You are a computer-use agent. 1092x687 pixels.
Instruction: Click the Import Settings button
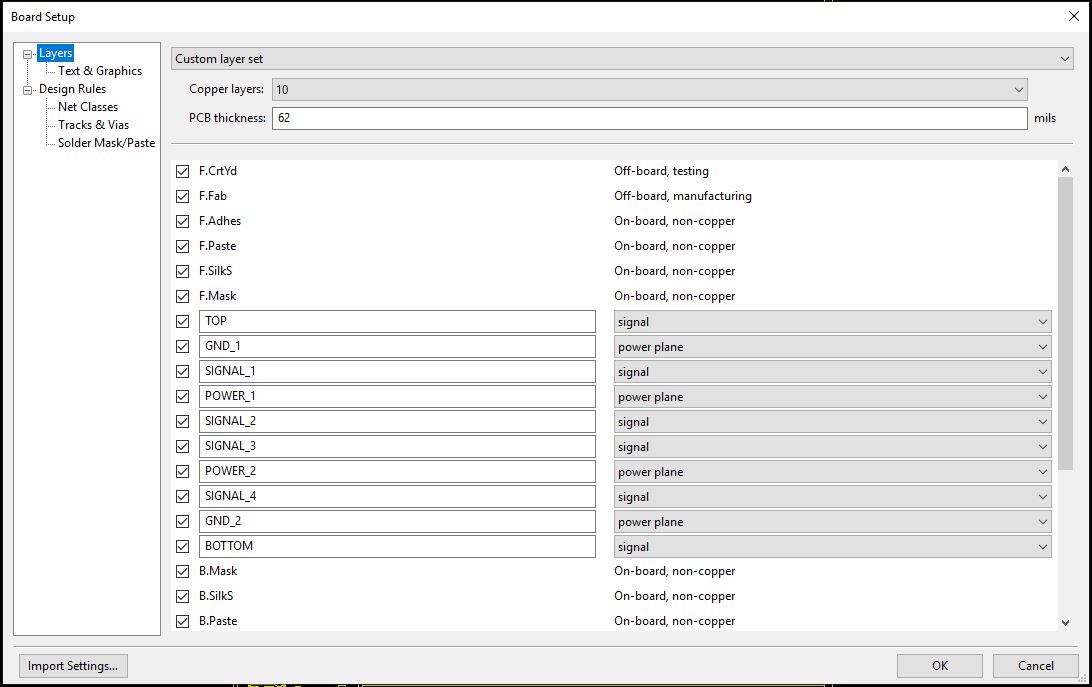coord(73,666)
